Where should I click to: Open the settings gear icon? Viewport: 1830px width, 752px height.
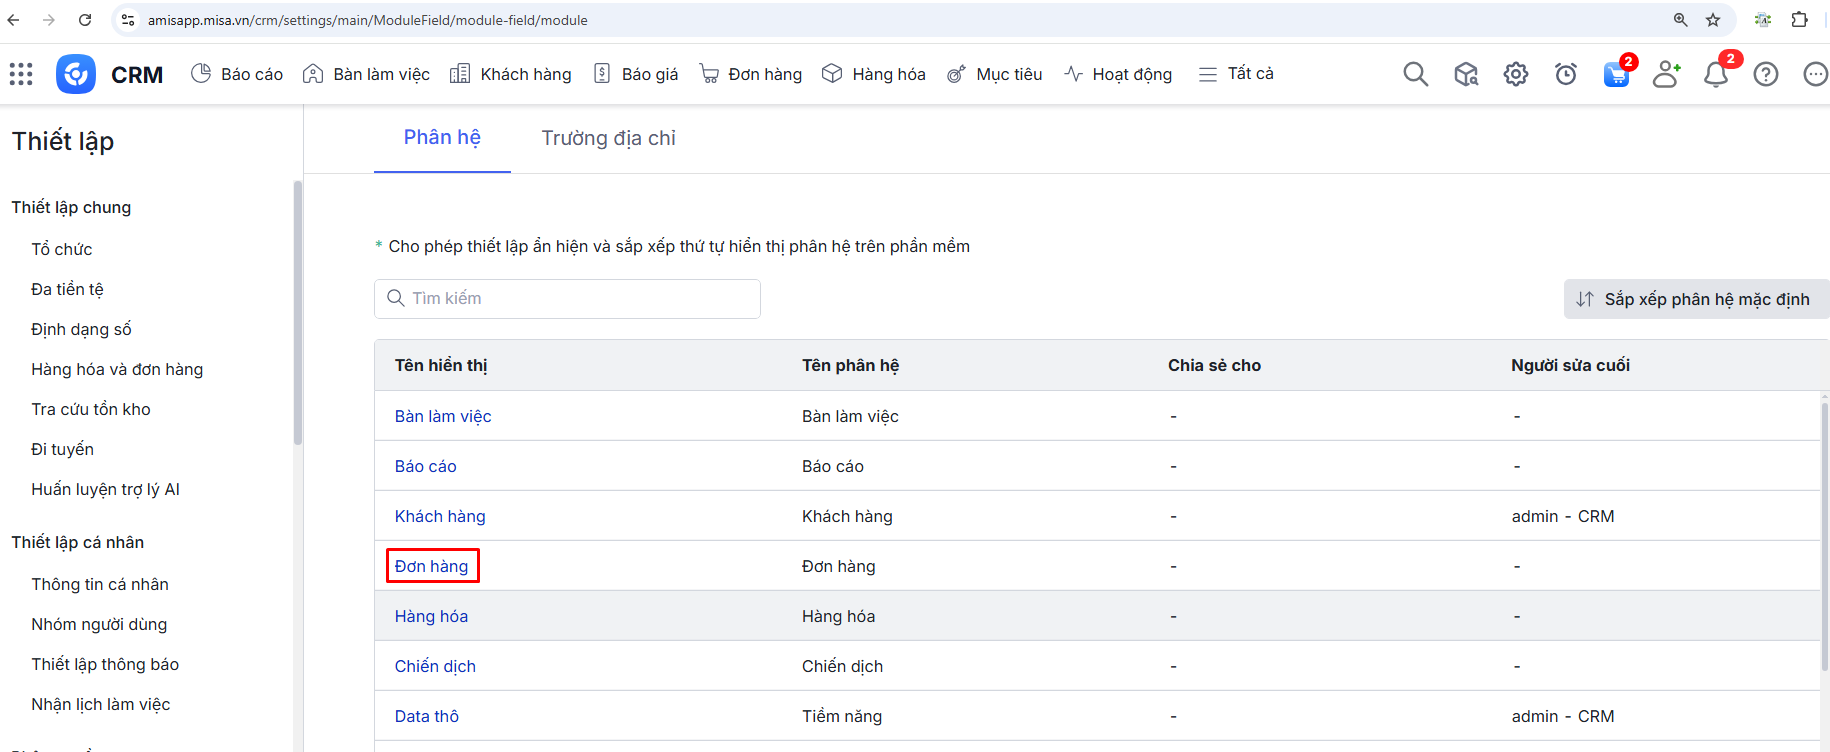[1516, 74]
